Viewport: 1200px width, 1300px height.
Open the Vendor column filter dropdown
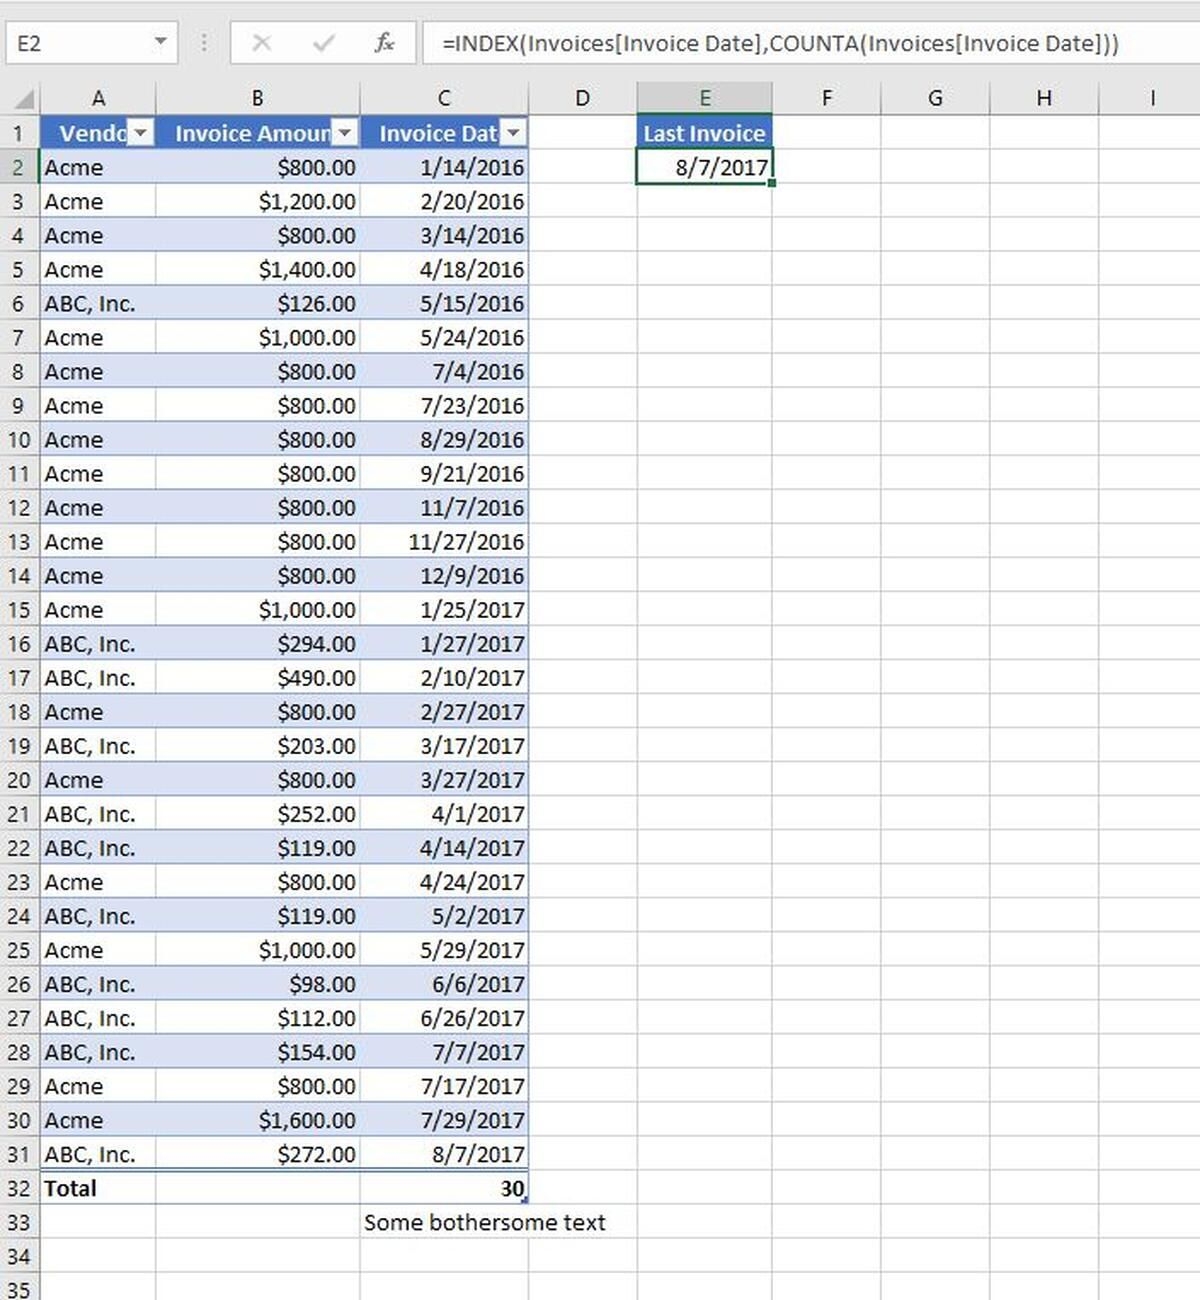[x=142, y=133]
